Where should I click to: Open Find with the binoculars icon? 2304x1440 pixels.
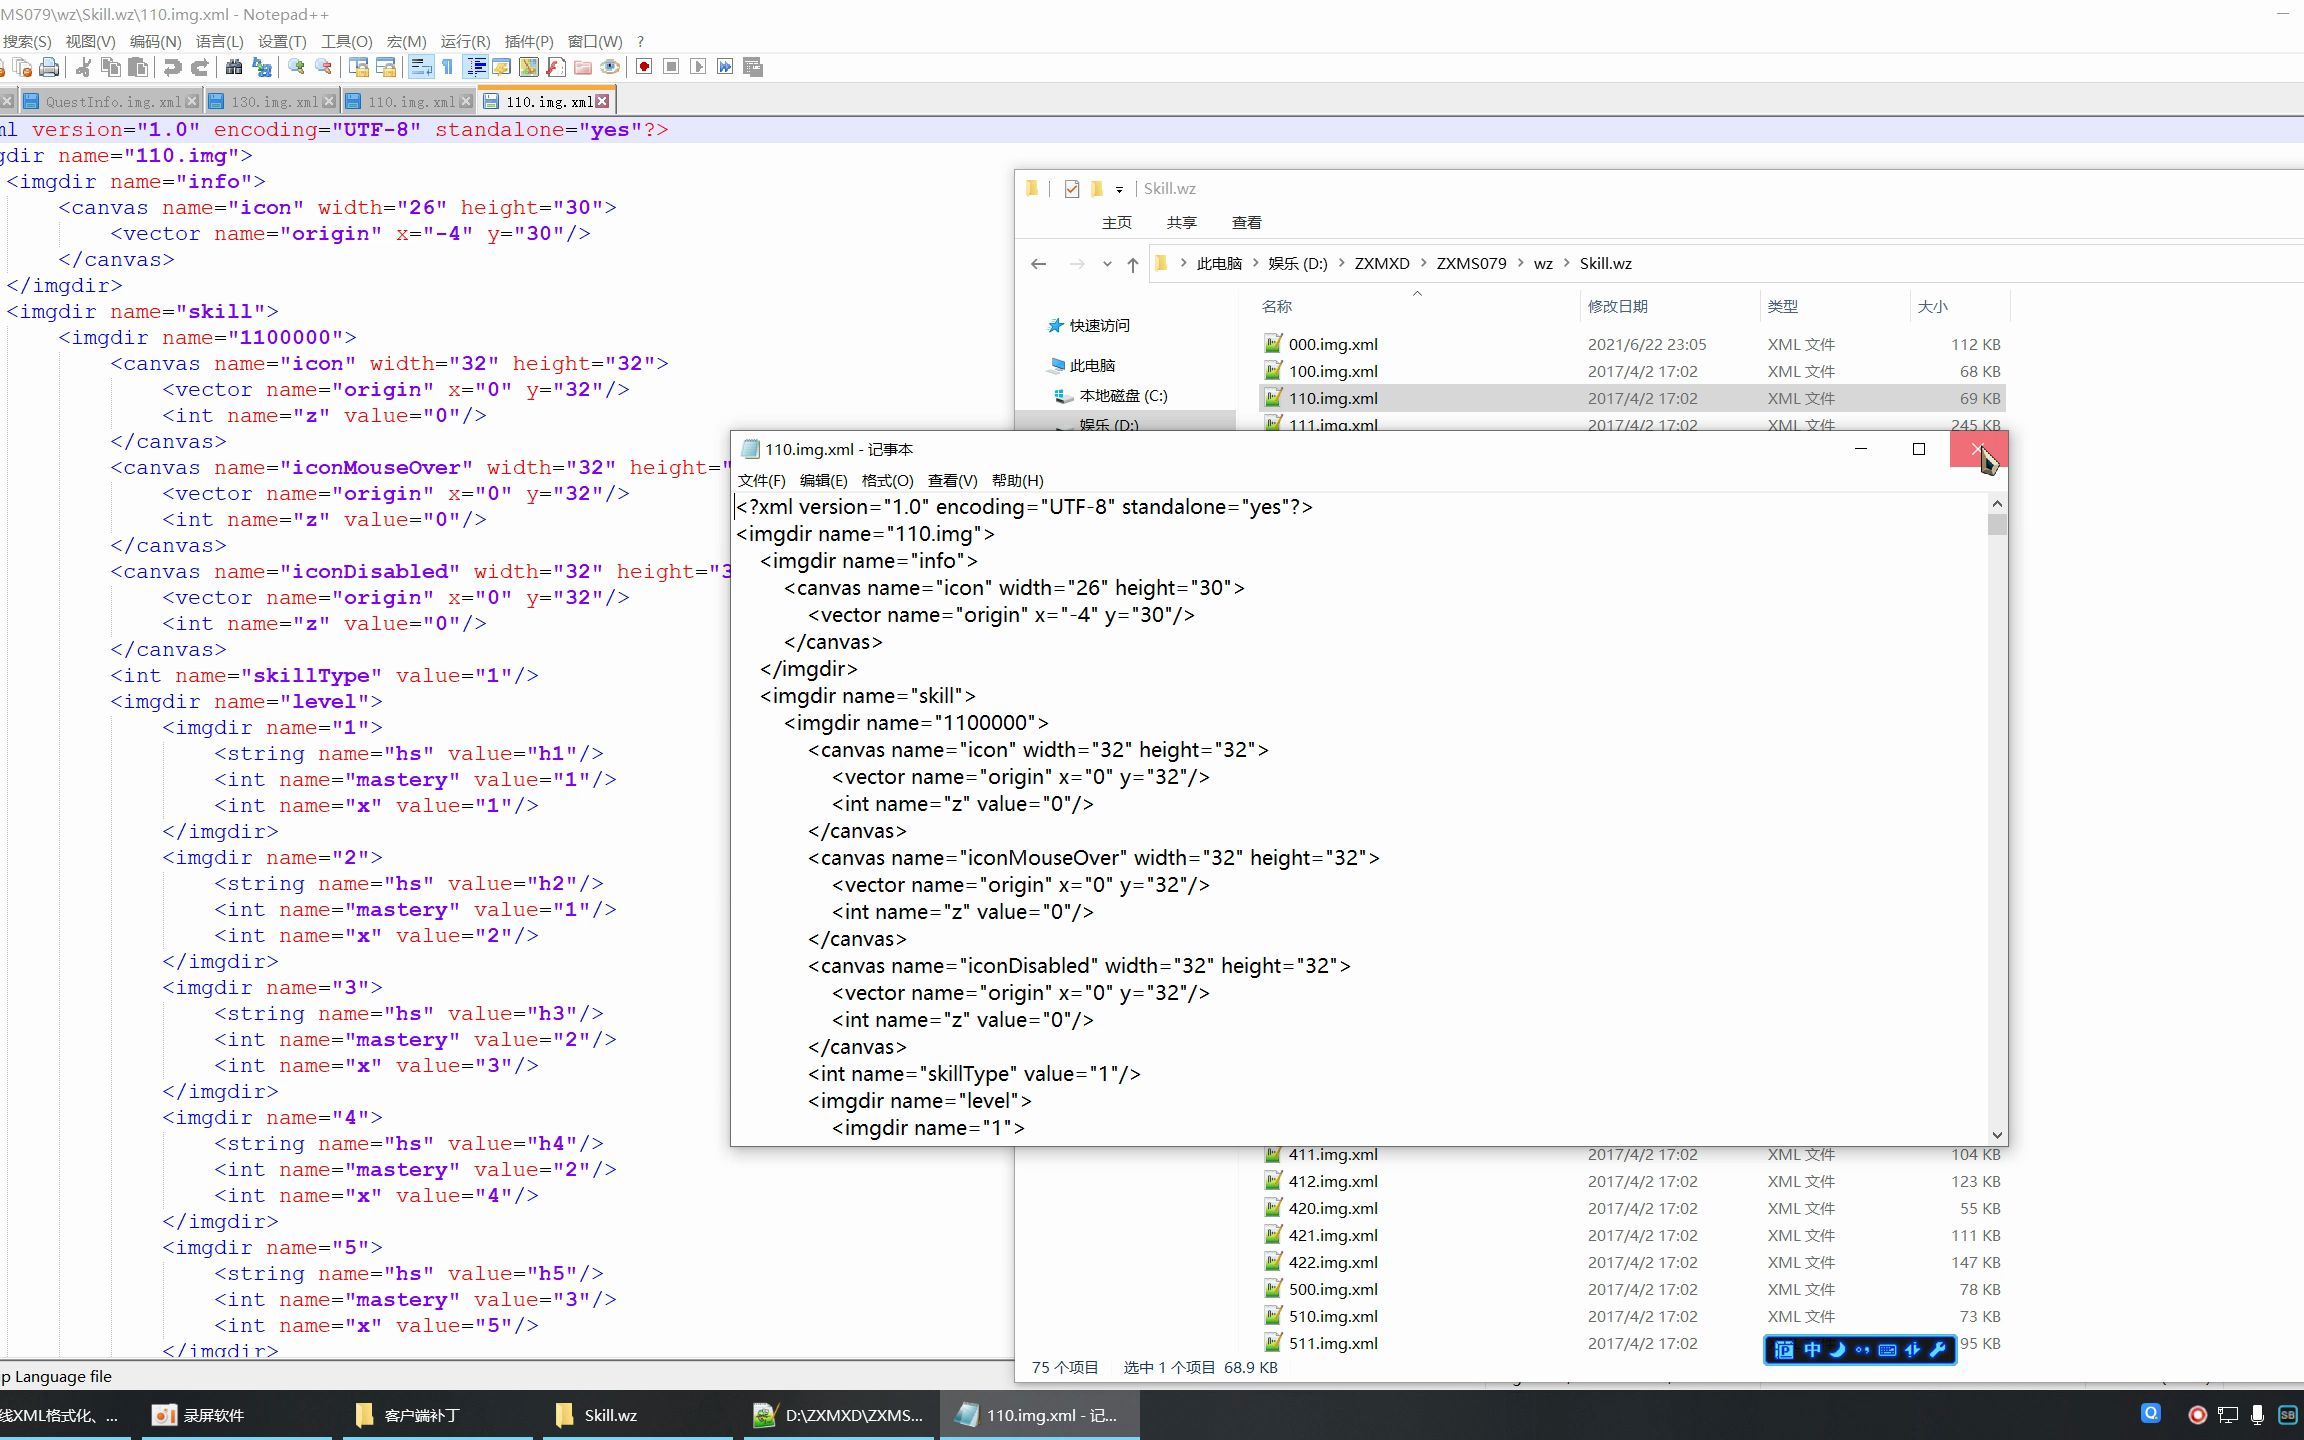(234, 67)
